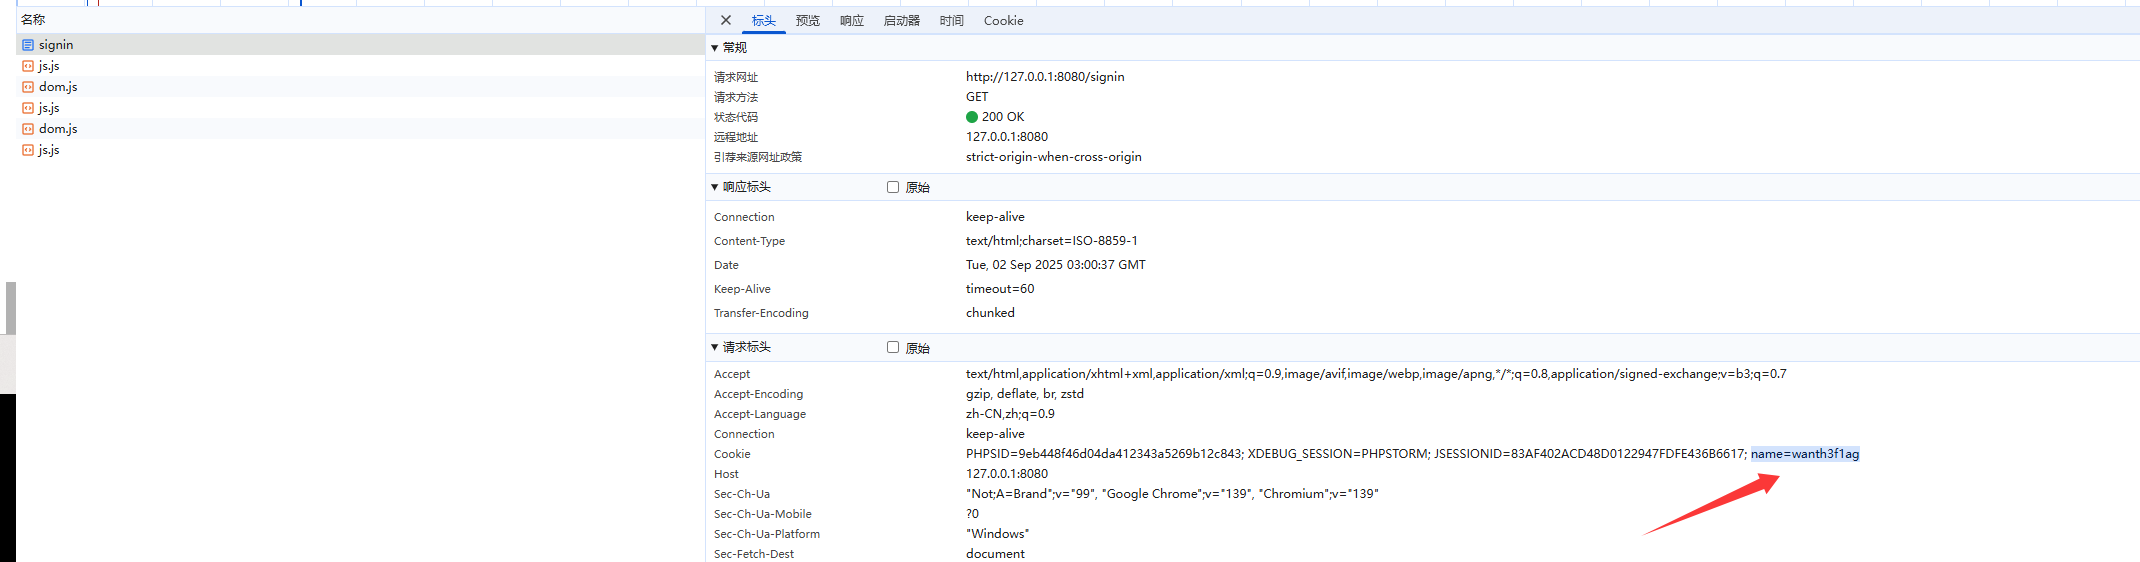
Task: Click the highlighted name=wanth3f1ag cookie value
Action: 1804,454
